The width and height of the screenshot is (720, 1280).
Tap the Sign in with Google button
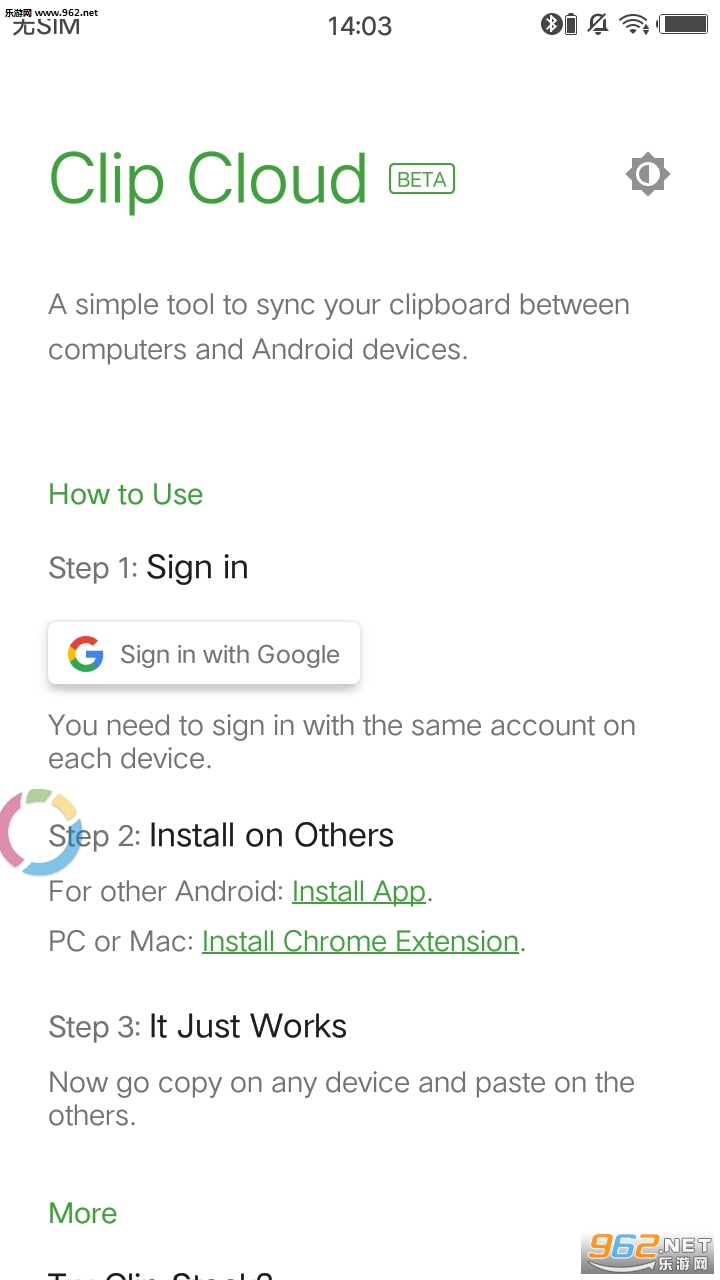coord(204,654)
